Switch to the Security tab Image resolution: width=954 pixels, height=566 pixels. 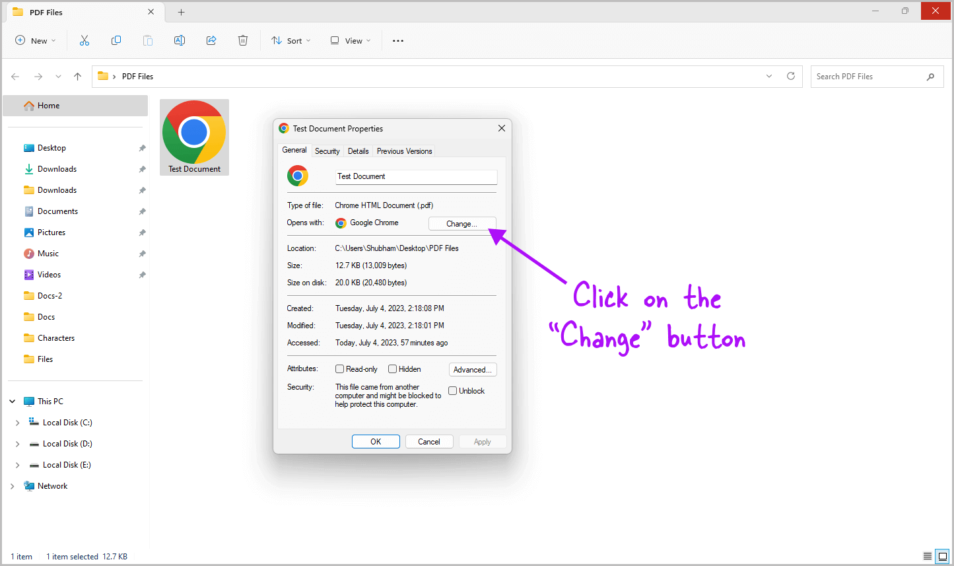click(x=327, y=151)
